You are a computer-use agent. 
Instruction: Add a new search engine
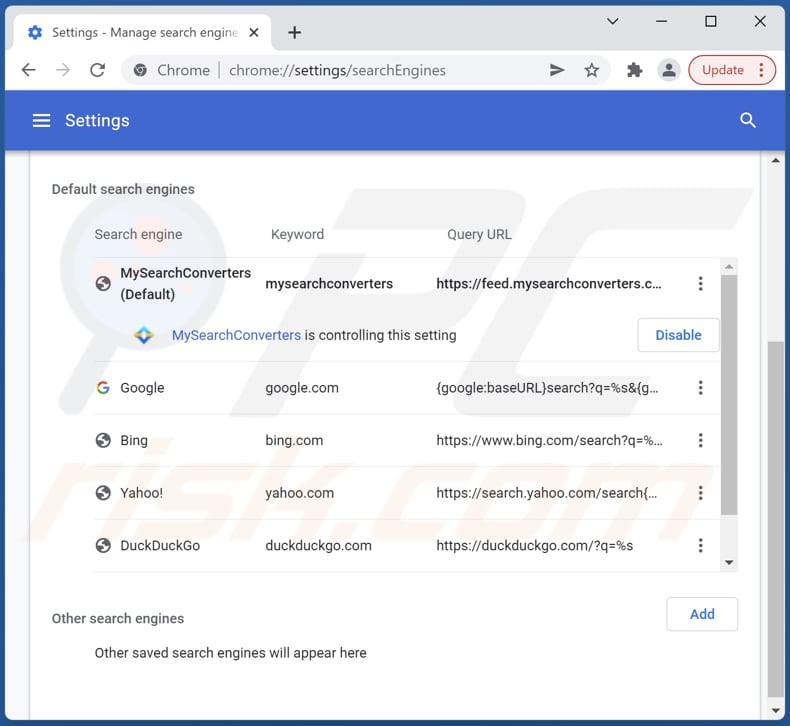pos(702,614)
